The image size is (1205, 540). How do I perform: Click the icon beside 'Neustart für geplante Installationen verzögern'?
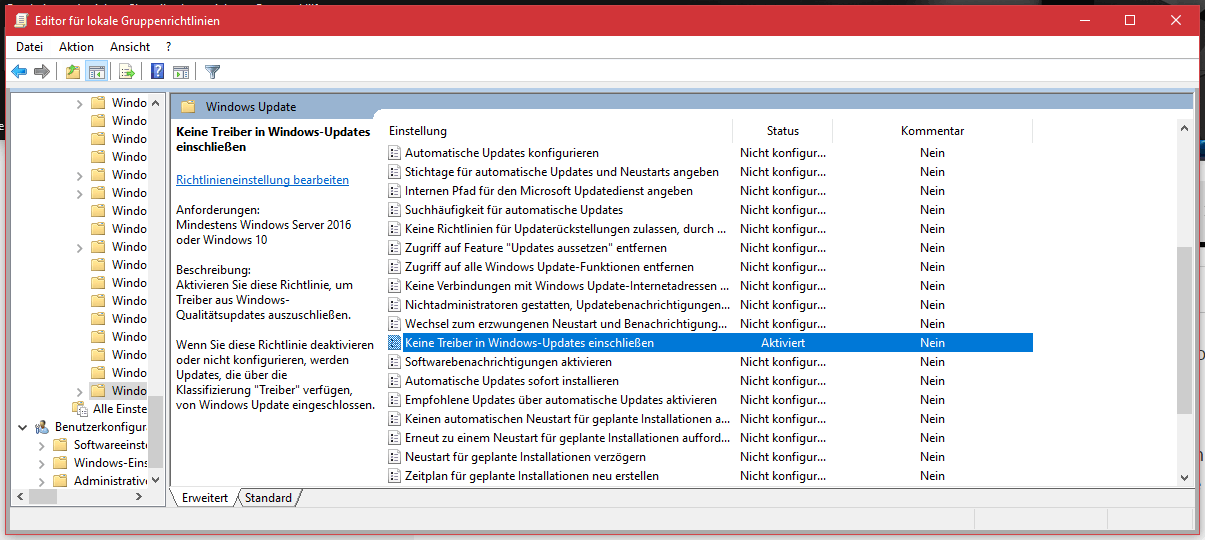394,457
